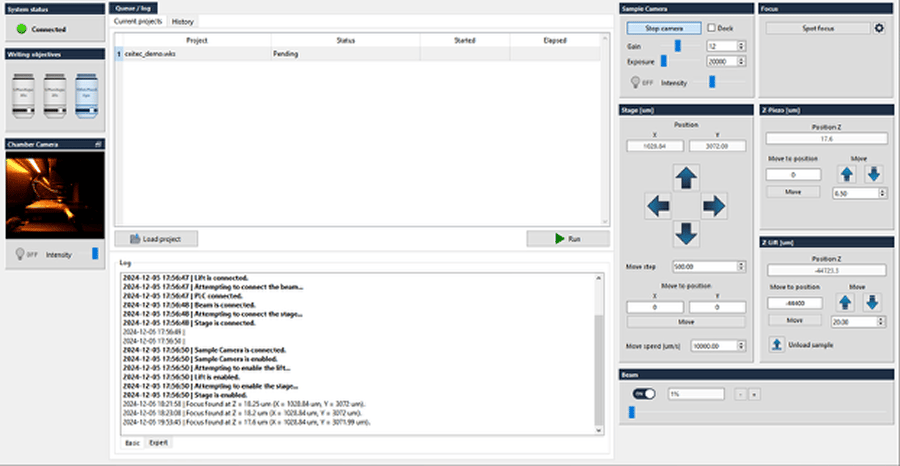
Task: Adjust Move speed value with its stepper
Action: 742,345
